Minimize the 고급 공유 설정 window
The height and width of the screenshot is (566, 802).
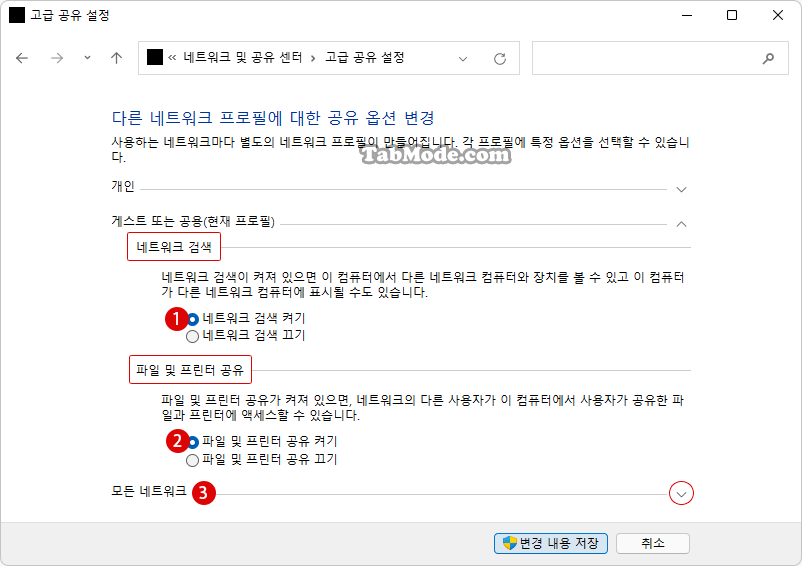(x=686, y=15)
